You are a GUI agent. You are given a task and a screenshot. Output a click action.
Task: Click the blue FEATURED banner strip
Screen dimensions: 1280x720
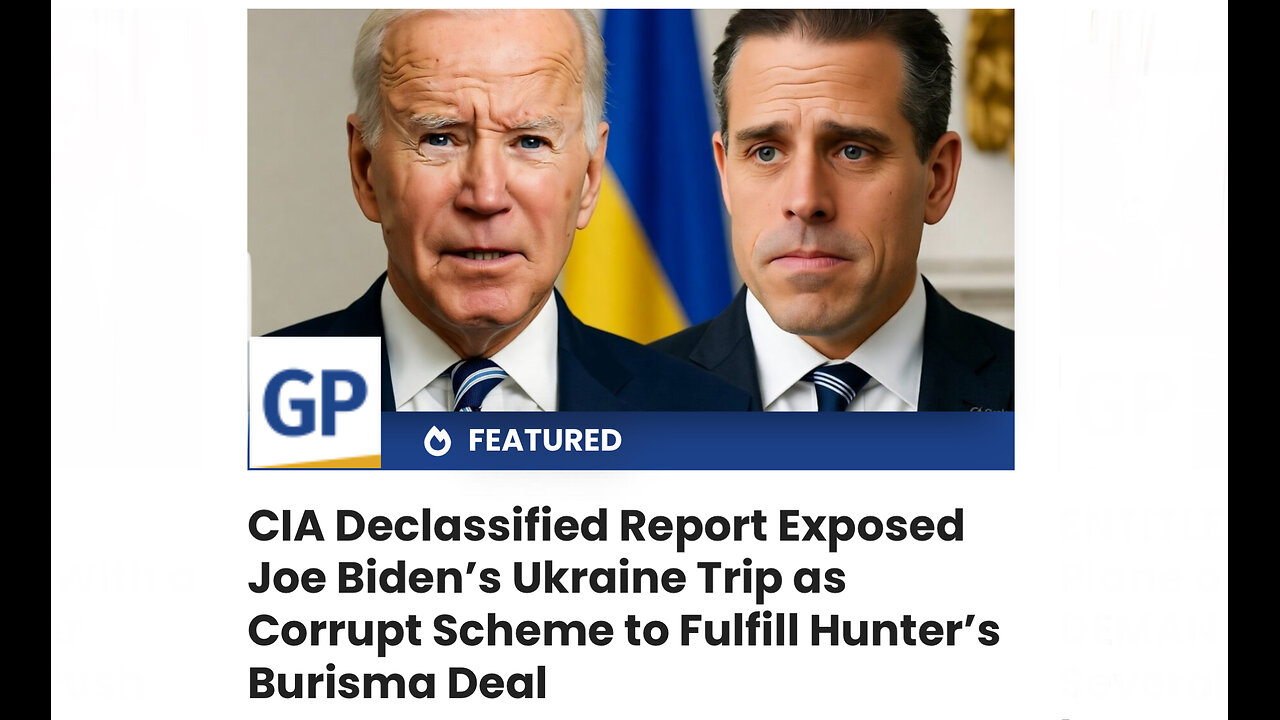(x=697, y=441)
